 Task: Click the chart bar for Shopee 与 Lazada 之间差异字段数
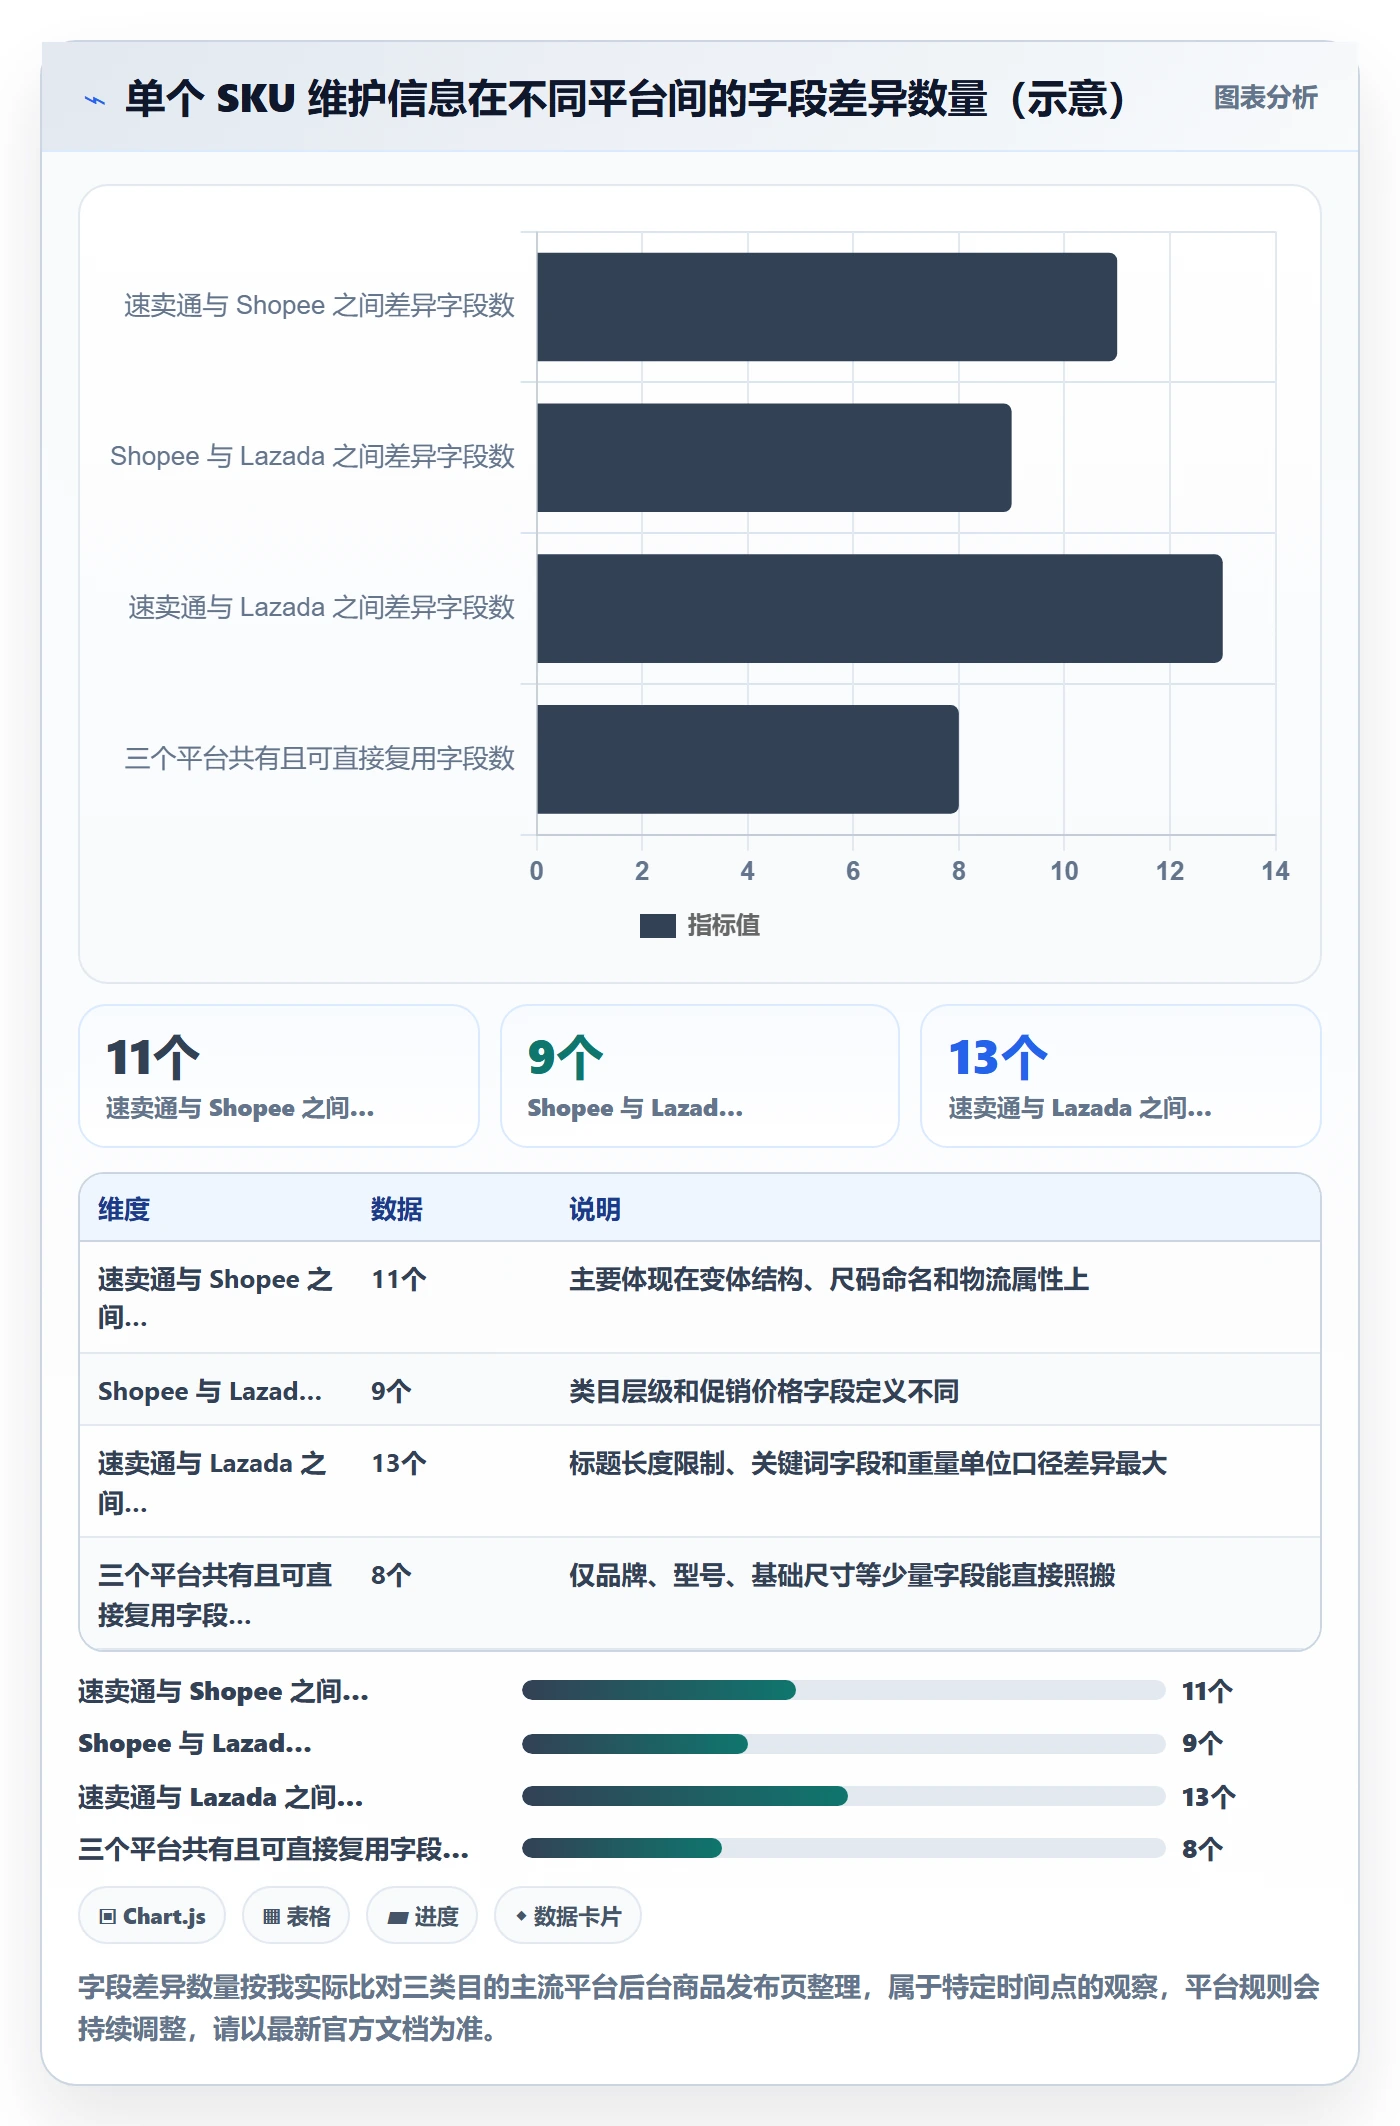tap(774, 458)
